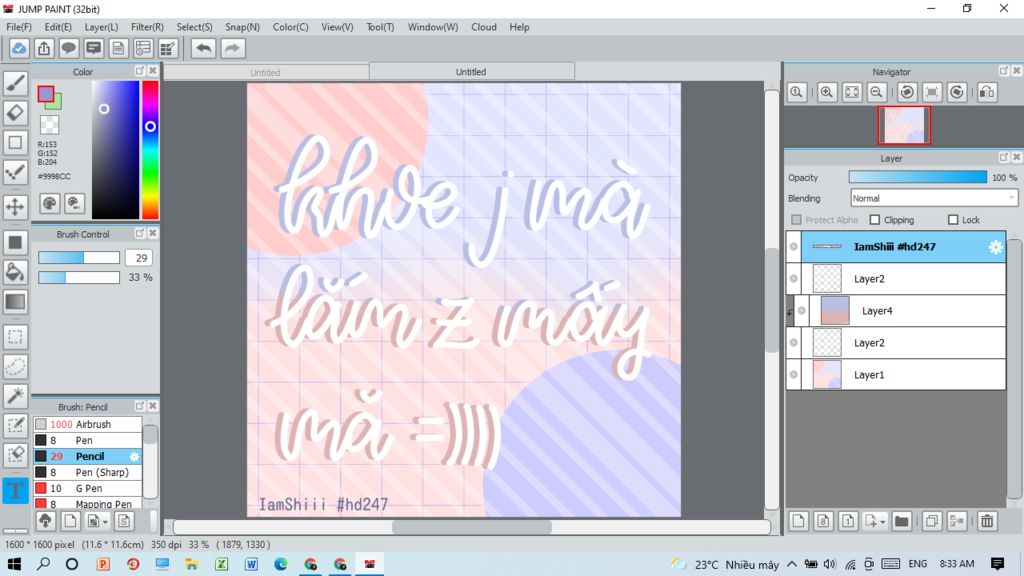Image resolution: width=1024 pixels, height=576 pixels.
Task: Enable the Lock checkbox
Action: tap(953, 219)
